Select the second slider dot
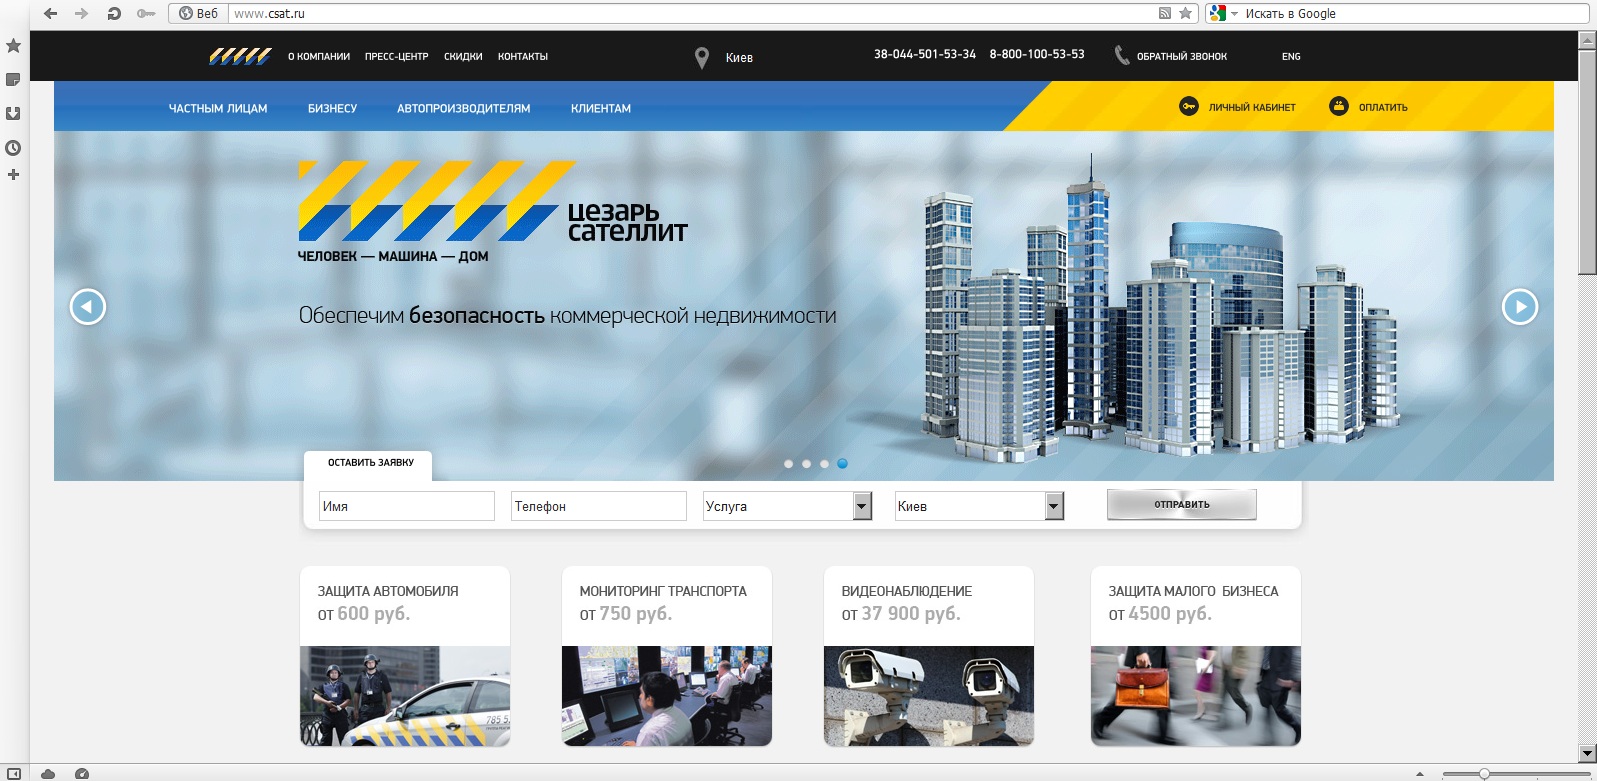Viewport: 1597px width, 781px height. 806,464
